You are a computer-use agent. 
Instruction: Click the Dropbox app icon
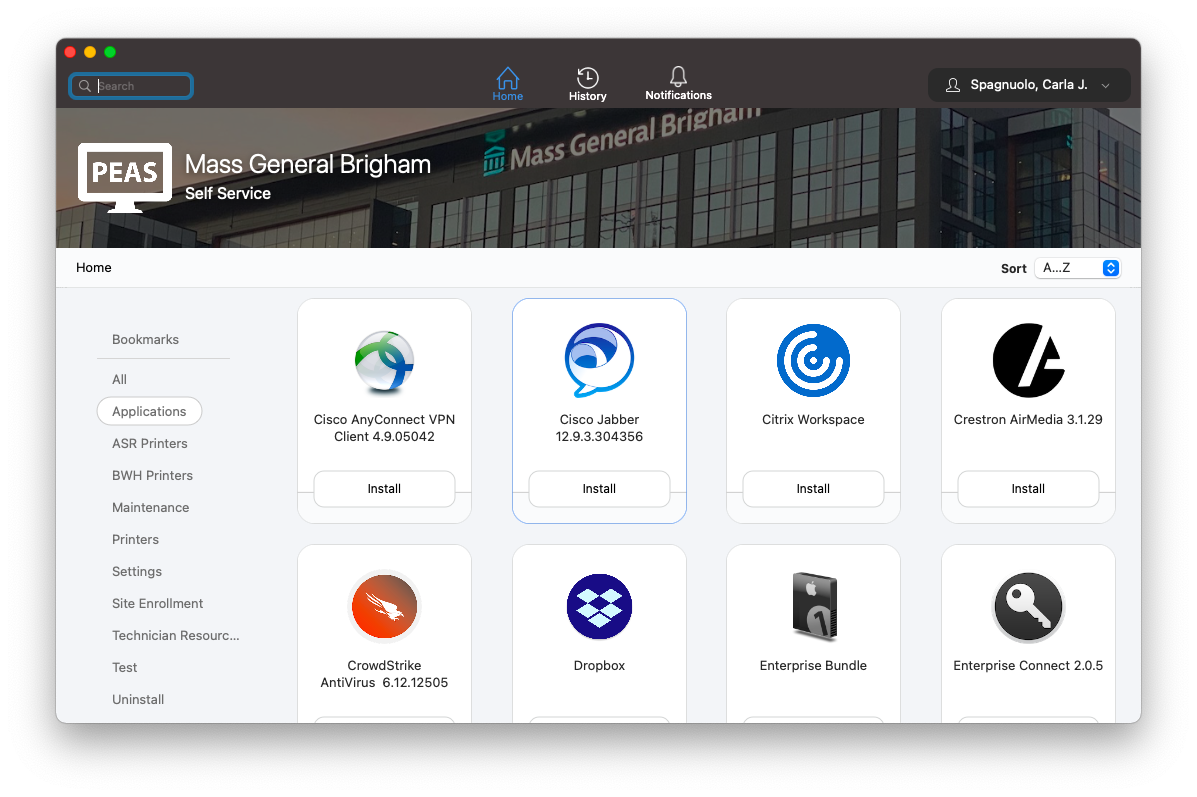599,607
